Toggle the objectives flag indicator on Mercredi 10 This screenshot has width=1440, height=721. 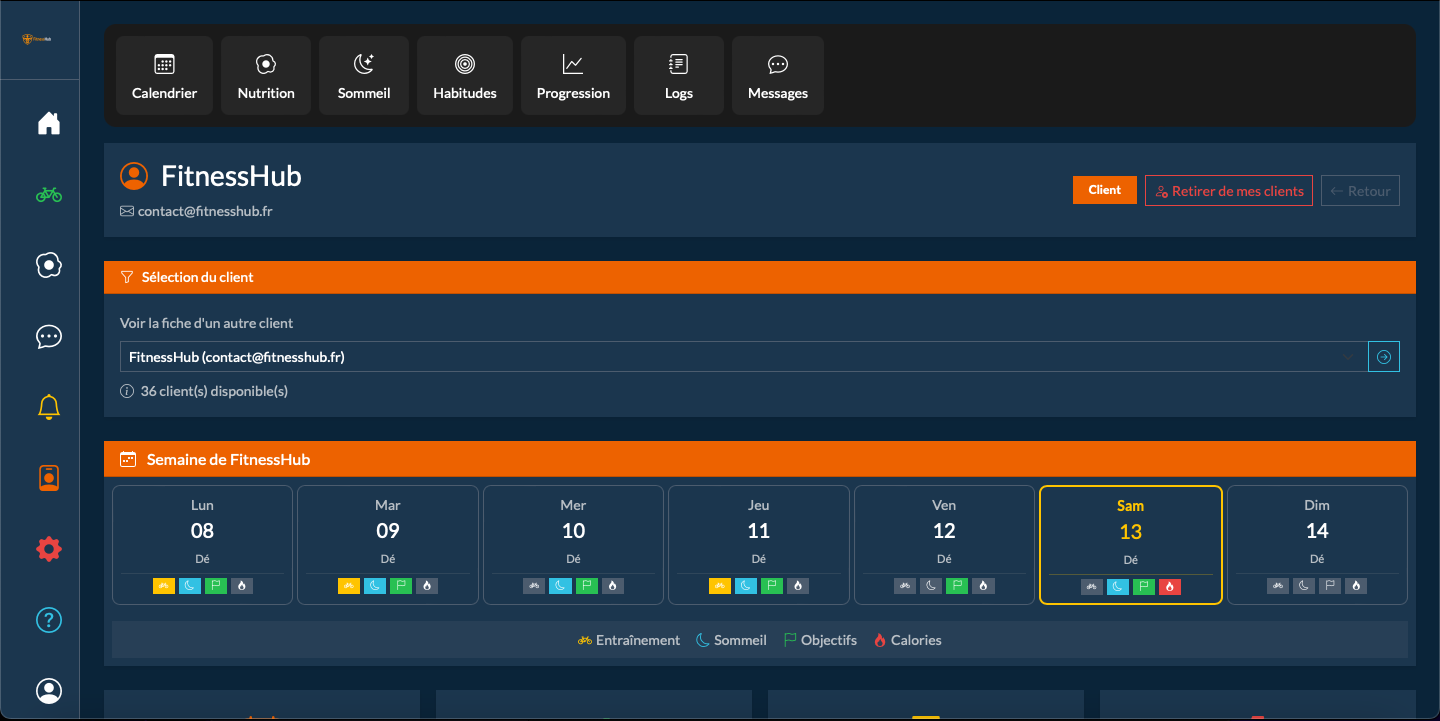click(x=586, y=586)
